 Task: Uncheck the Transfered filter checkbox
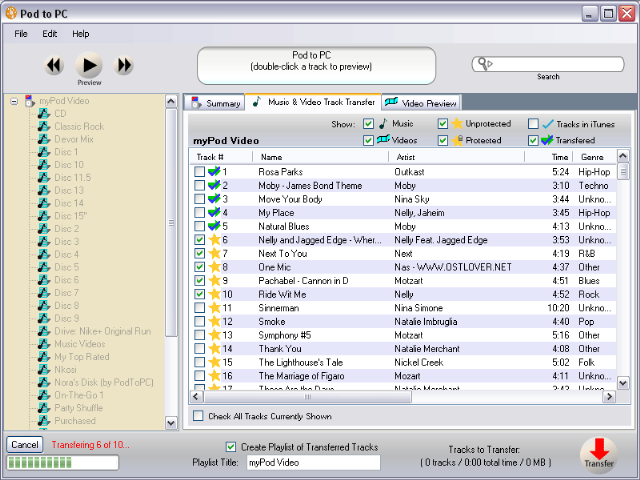[x=533, y=140]
